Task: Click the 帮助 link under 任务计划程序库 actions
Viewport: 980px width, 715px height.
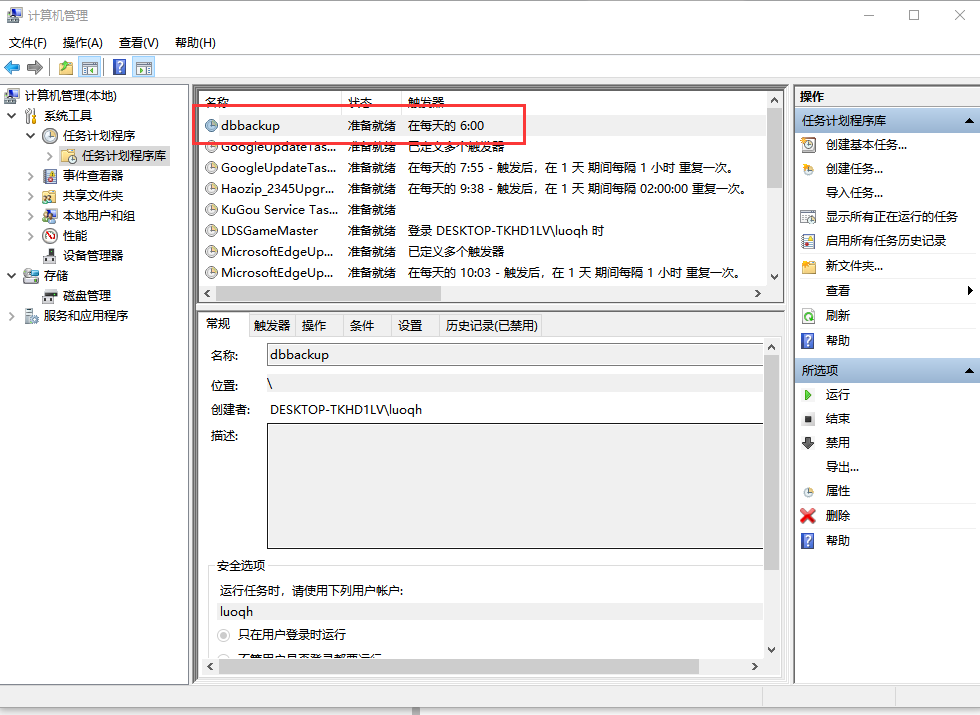Action: (838, 341)
